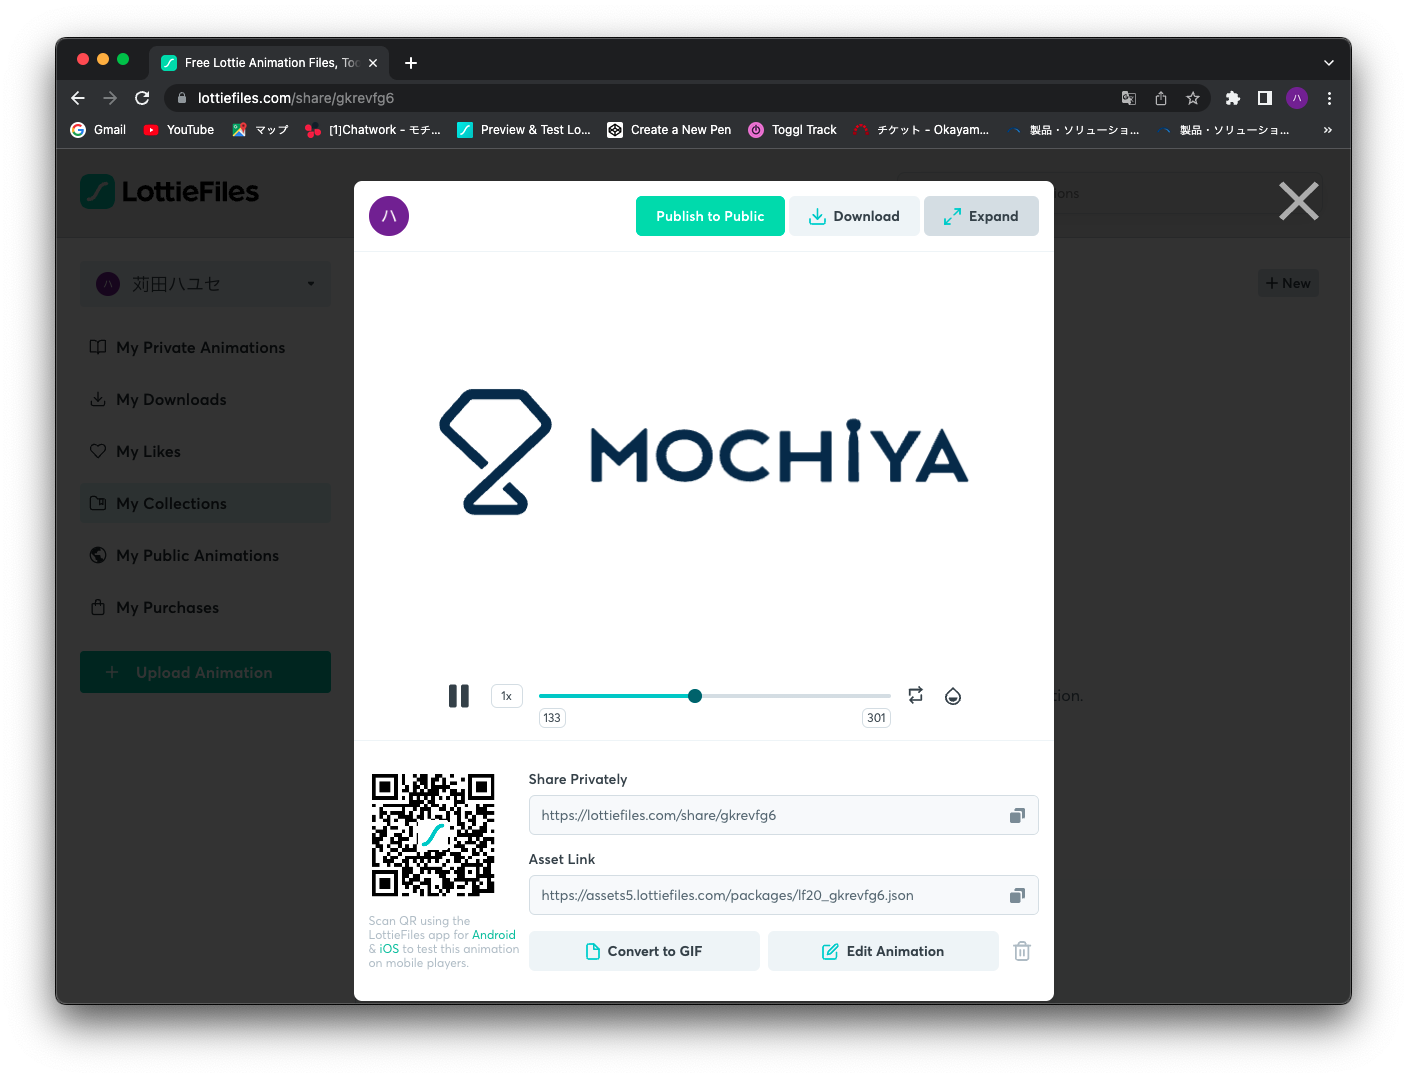The image size is (1407, 1078).
Task: Close the Free Lottie Animation Files tab
Action: tap(373, 63)
